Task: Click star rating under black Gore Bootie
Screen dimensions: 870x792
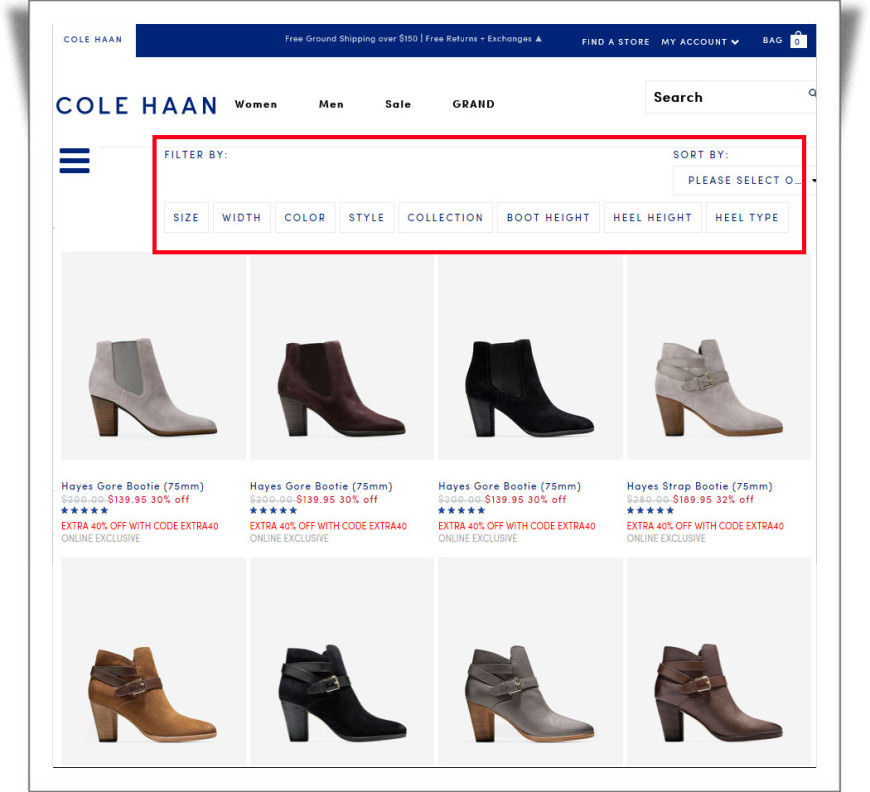Action: pos(462,511)
